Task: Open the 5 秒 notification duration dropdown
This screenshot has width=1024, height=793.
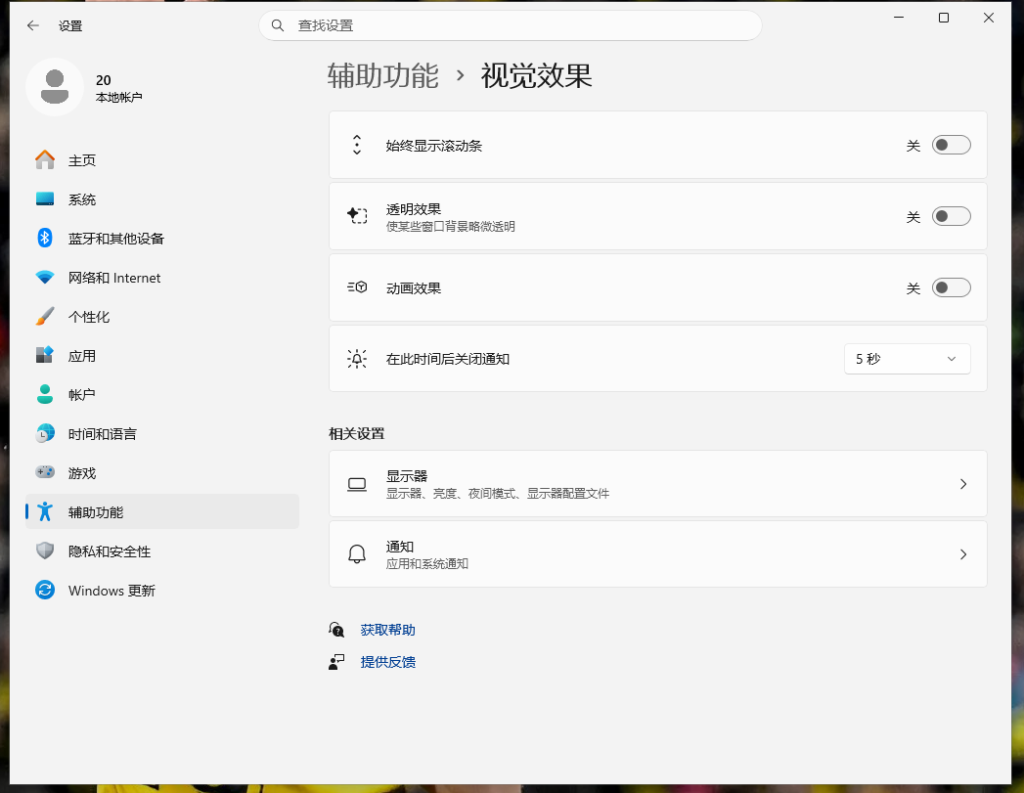Action: coord(907,359)
